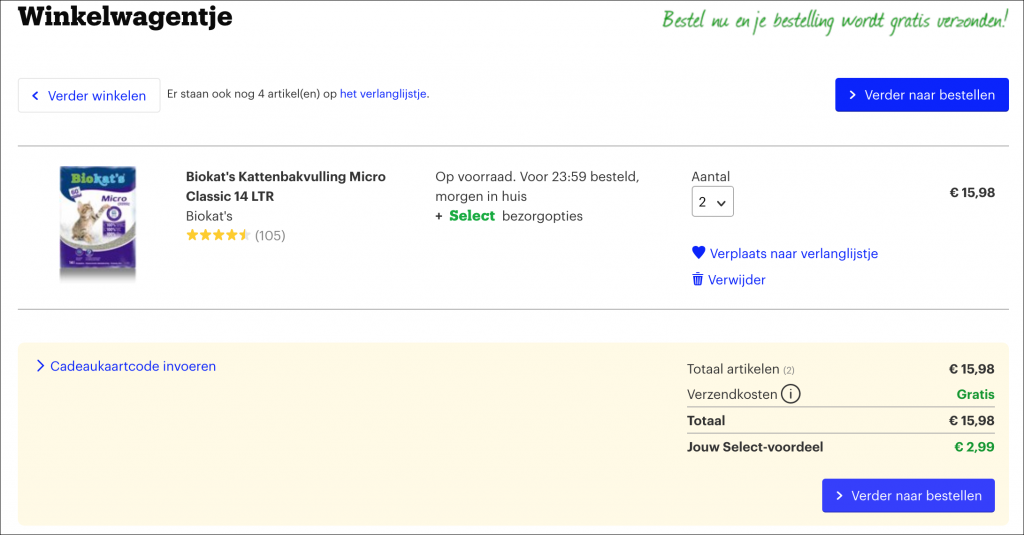1024x535 pixels.
Task: Click the Totaal artikelen label
Action: (x=733, y=369)
